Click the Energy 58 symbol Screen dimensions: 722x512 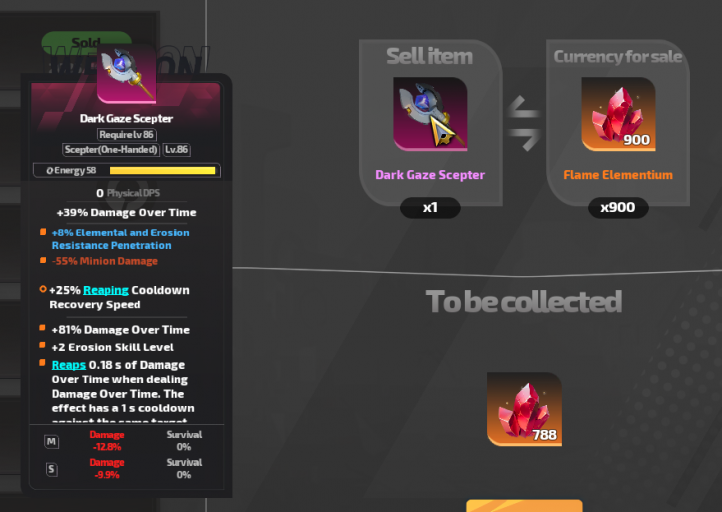click(x=50, y=171)
